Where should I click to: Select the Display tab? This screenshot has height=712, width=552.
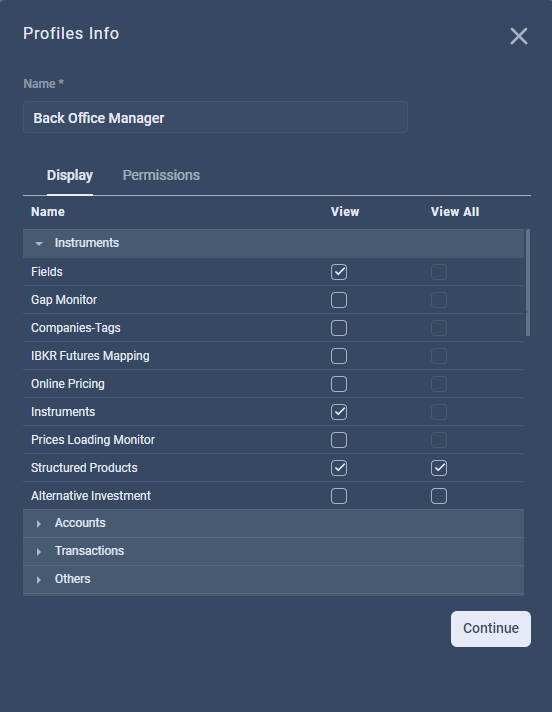pyautogui.click(x=70, y=175)
